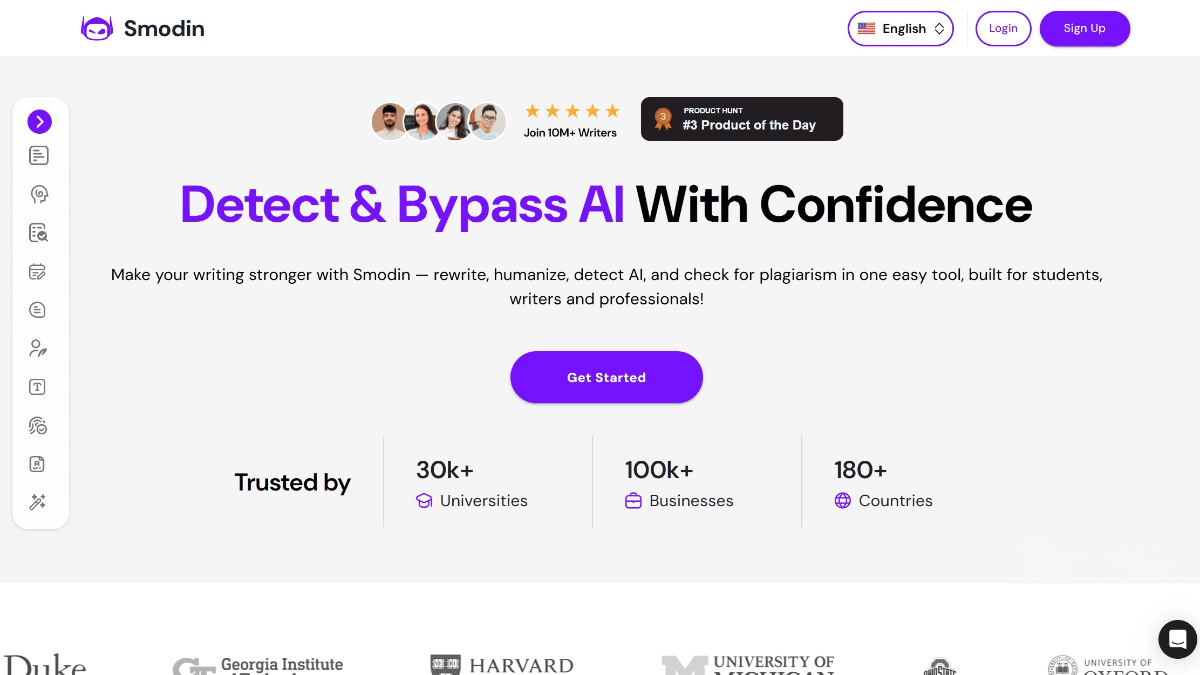Click the 'T' text tool icon in sidebar

(38, 387)
